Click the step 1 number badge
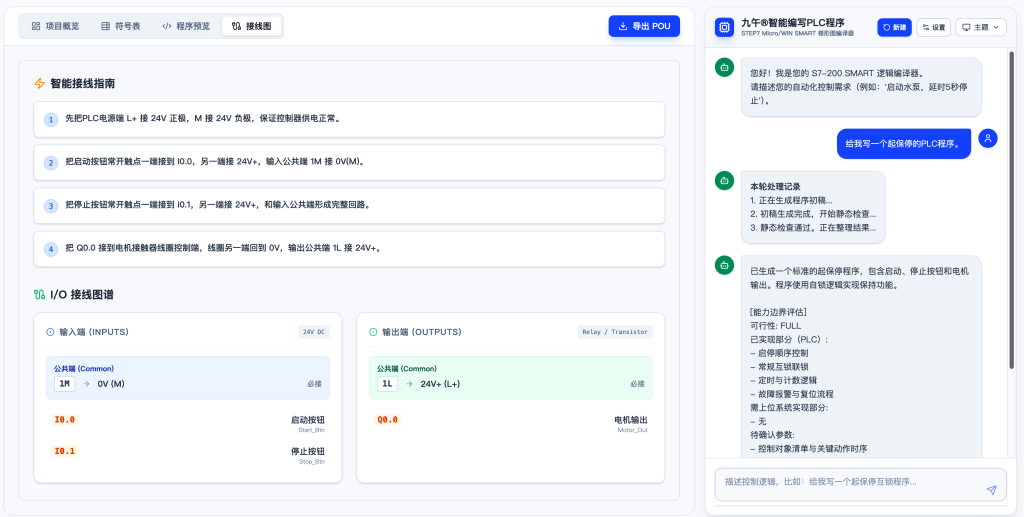1024x517 pixels. pos(51,120)
